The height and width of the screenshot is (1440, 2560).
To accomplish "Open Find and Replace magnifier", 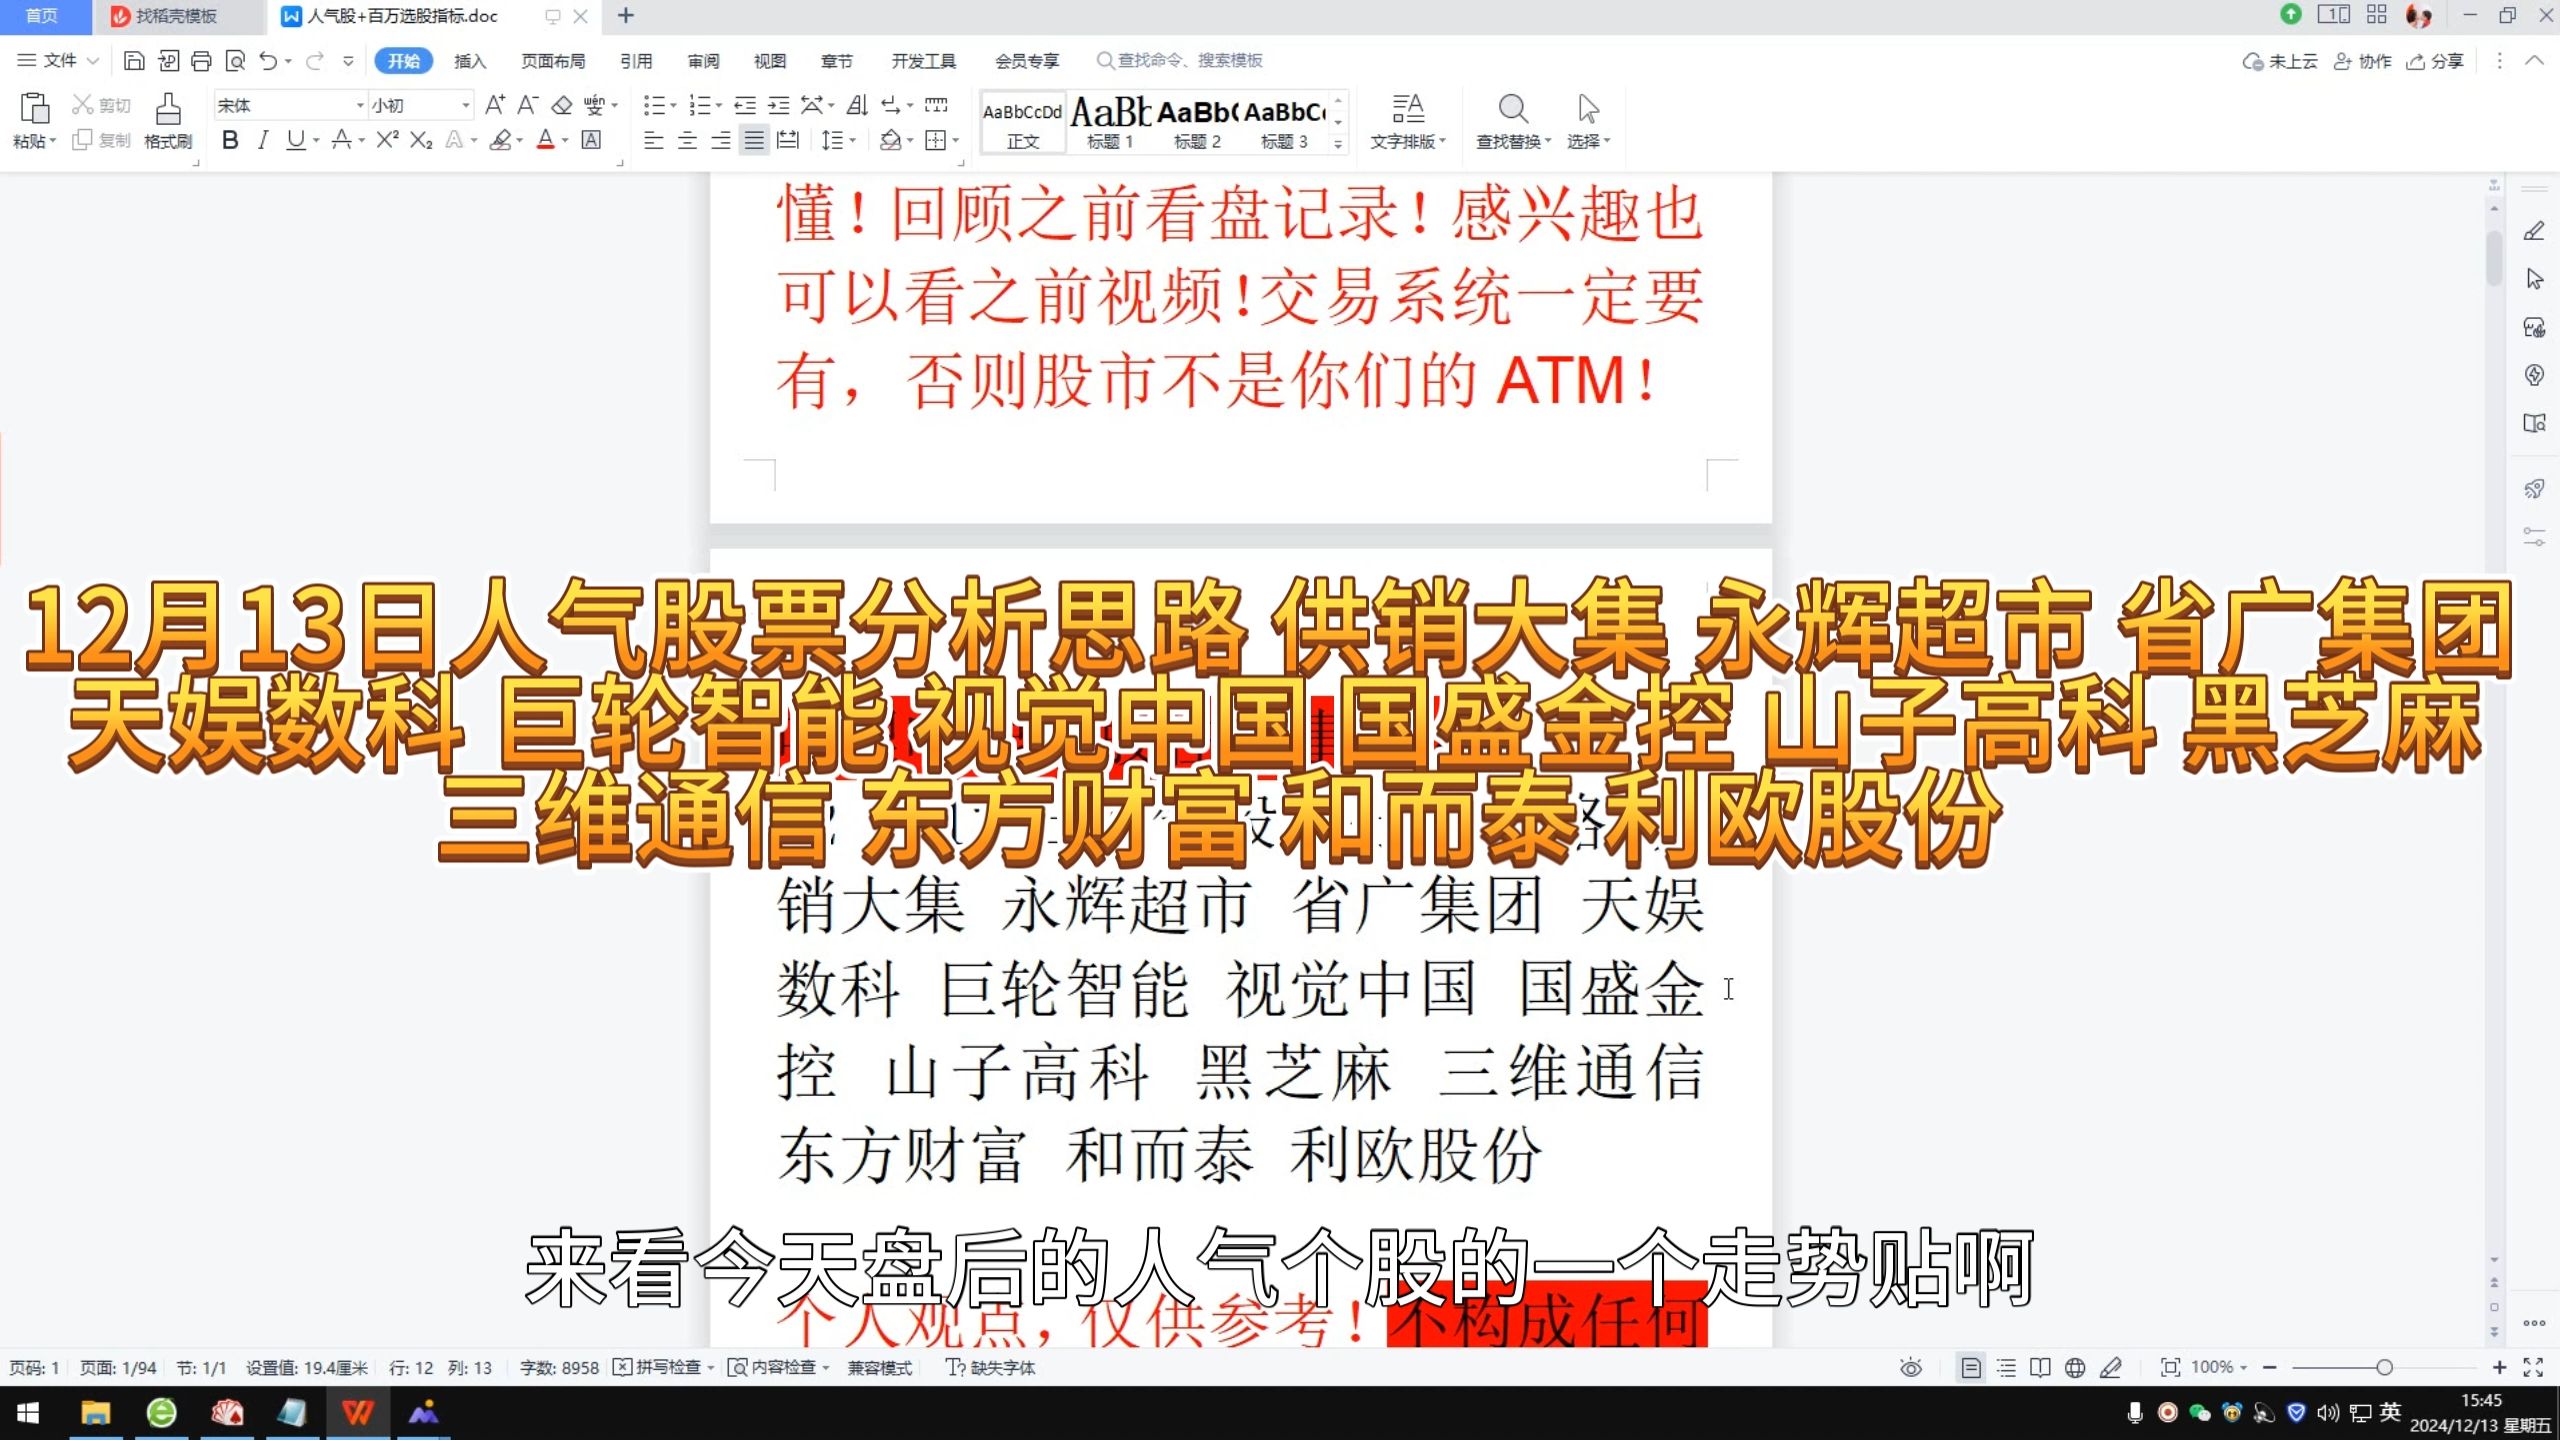I will click(x=1512, y=108).
